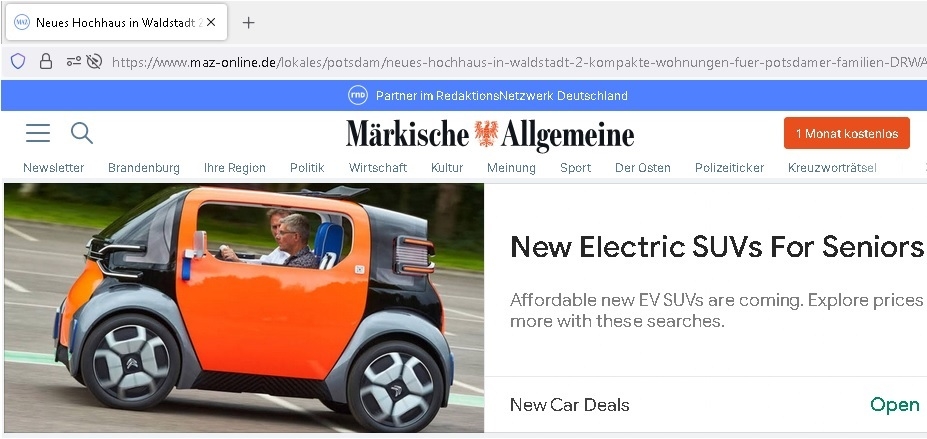Close the Neues Hochhaus in Waldstadt tab
Screen dimensions: 927x439
coord(211,22)
